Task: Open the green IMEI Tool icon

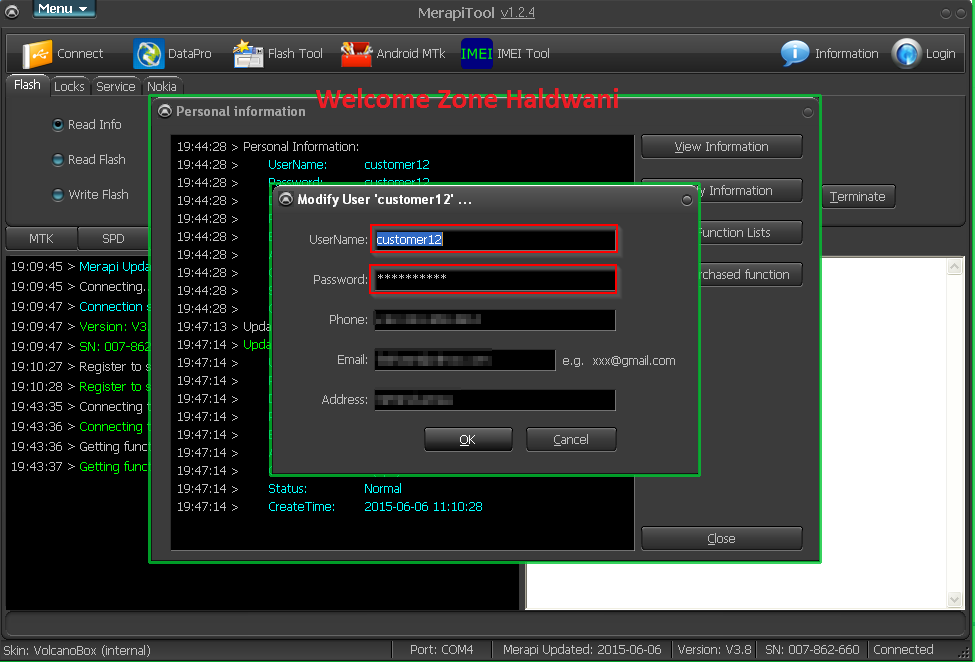Action: point(477,54)
